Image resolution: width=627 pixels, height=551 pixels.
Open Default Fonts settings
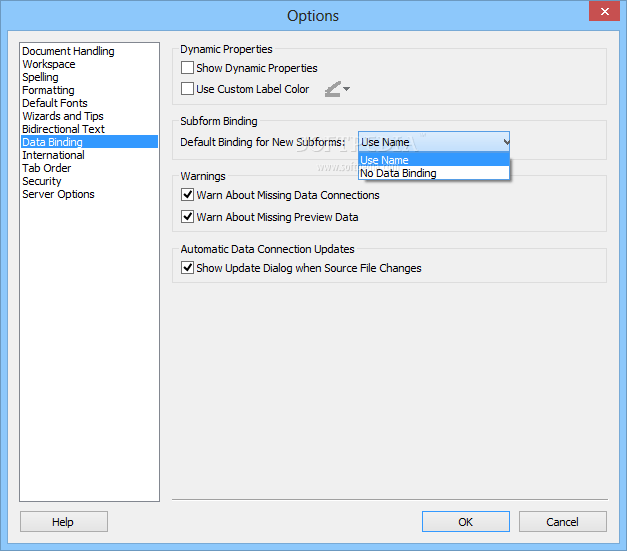click(89, 103)
